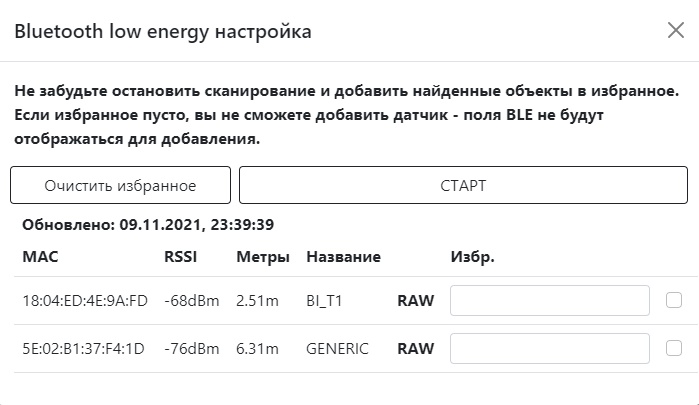Screen dimensions: 699x405
Task: Click the Название column header
Action: [x=343, y=257]
